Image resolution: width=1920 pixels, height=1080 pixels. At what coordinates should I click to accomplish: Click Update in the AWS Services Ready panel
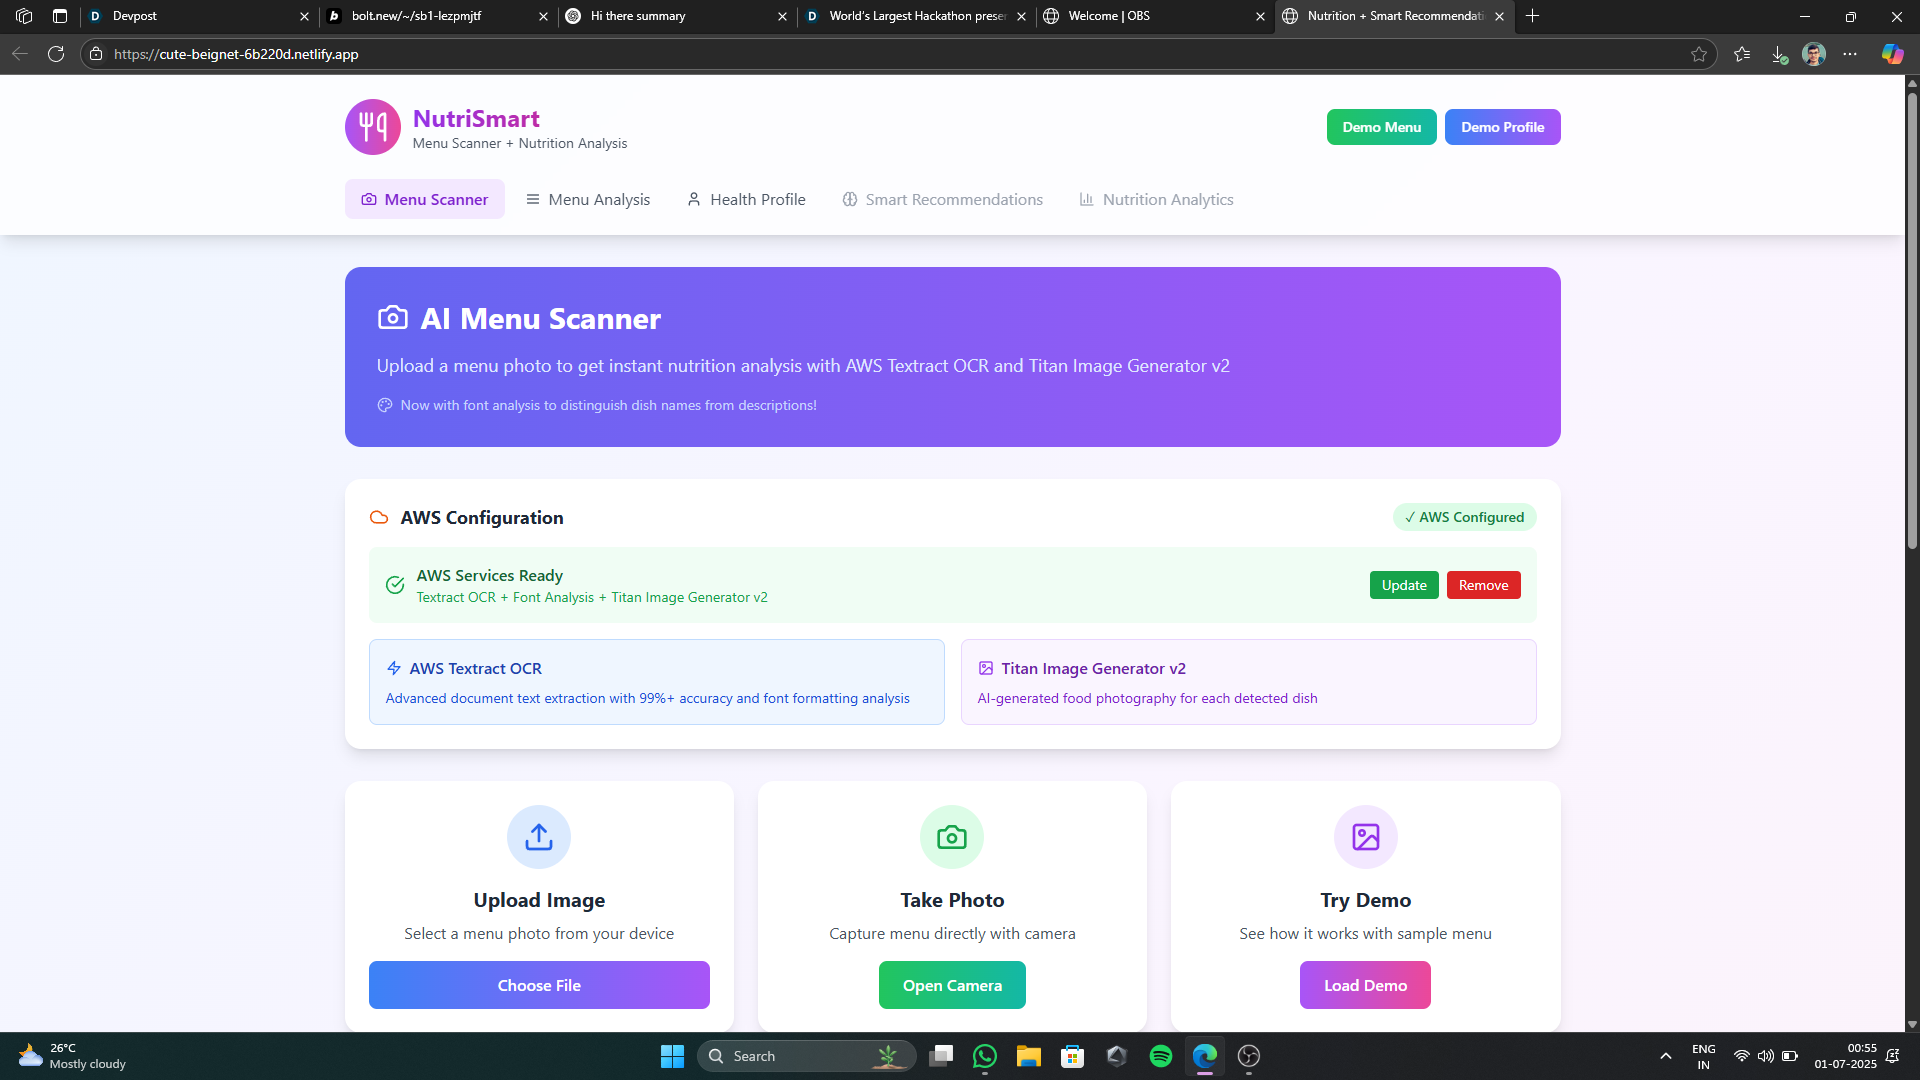1404,585
